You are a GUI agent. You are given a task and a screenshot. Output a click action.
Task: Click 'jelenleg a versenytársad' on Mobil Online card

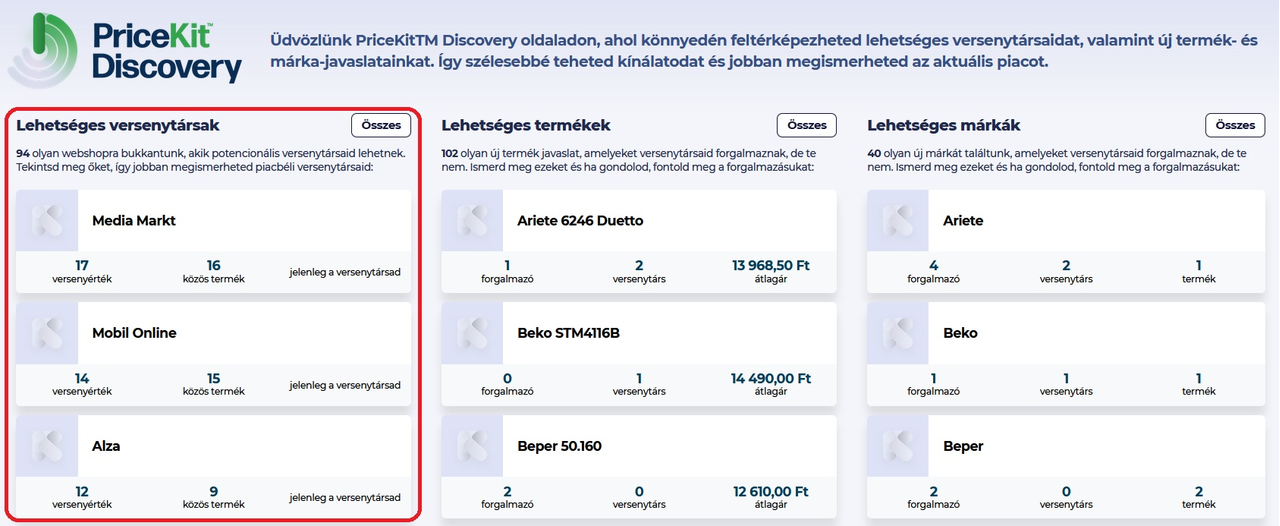point(345,385)
